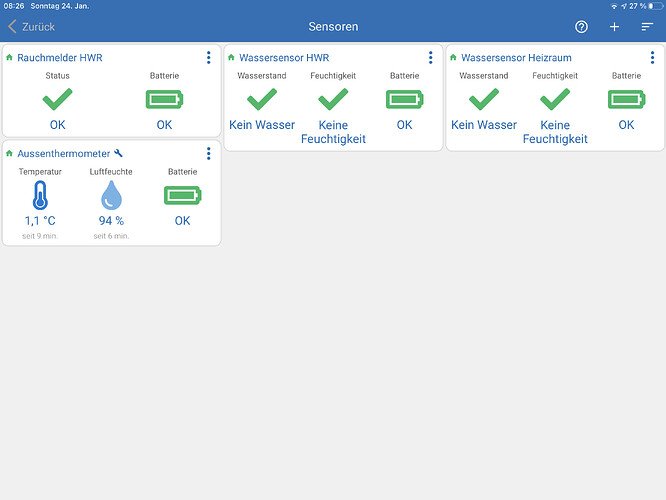Click Wassersensor HWR Wasserstand checkmark

[x=261, y=100]
